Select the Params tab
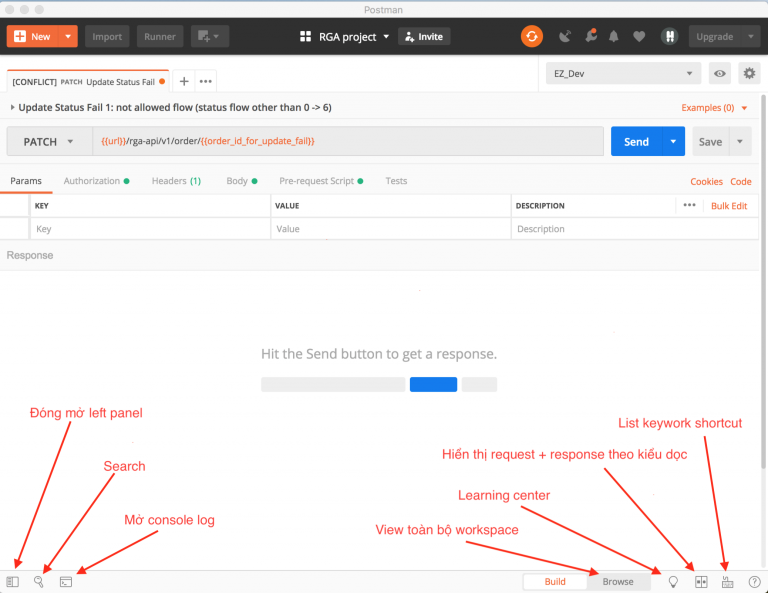Screen dimensions: 768x593 pyautogui.click(x=26, y=181)
